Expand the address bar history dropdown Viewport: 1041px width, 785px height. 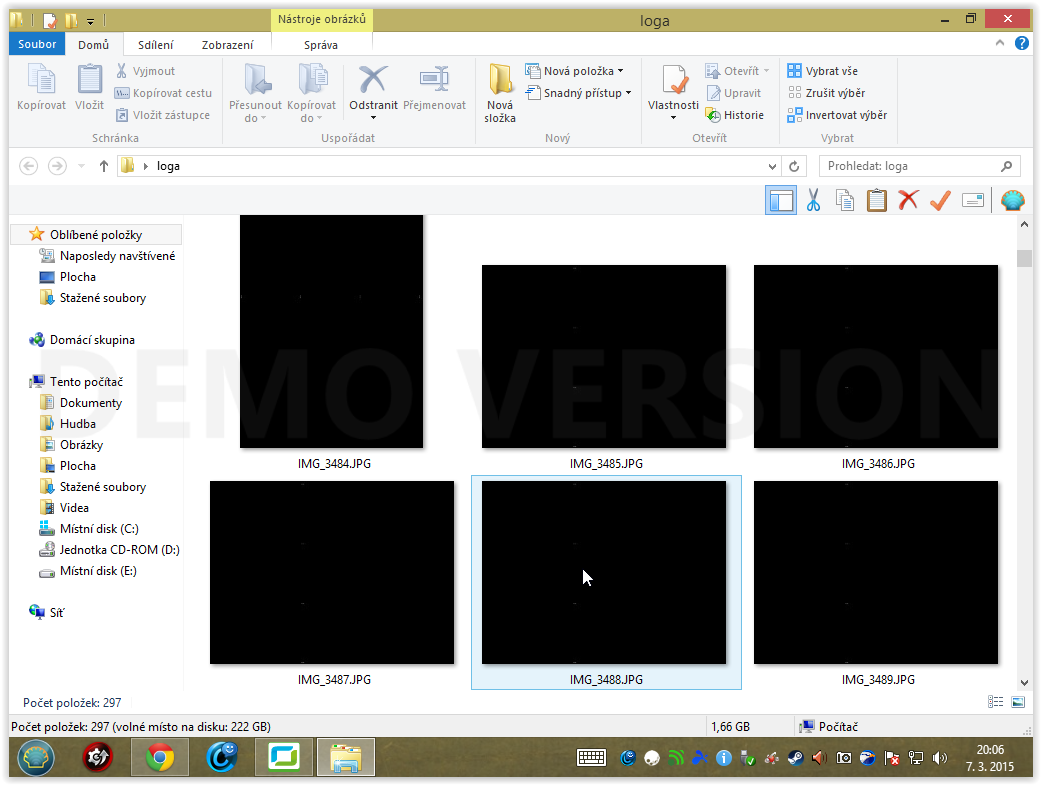772,166
